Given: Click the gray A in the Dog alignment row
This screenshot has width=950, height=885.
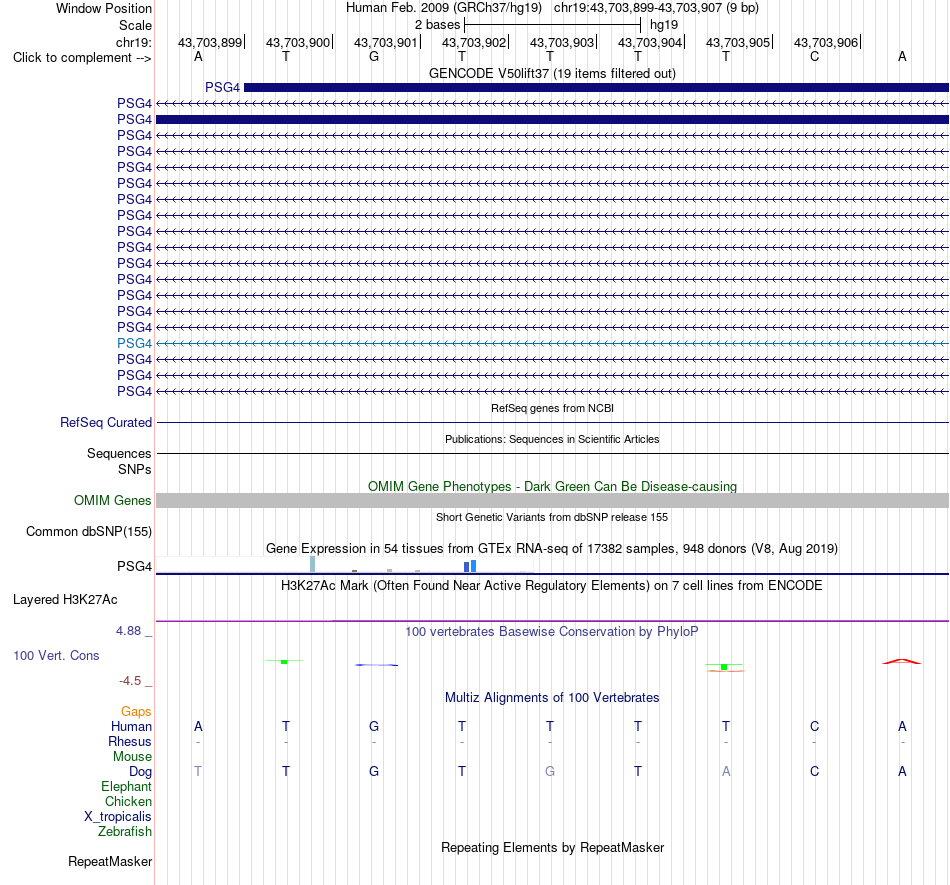Looking at the screenshot, I should click(726, 771).
